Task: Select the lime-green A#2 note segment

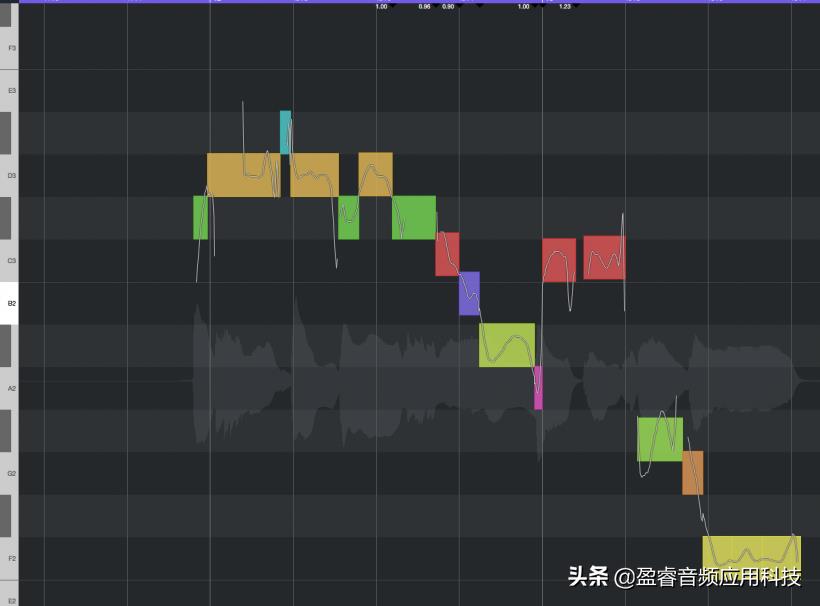Action: click(507, 345)
